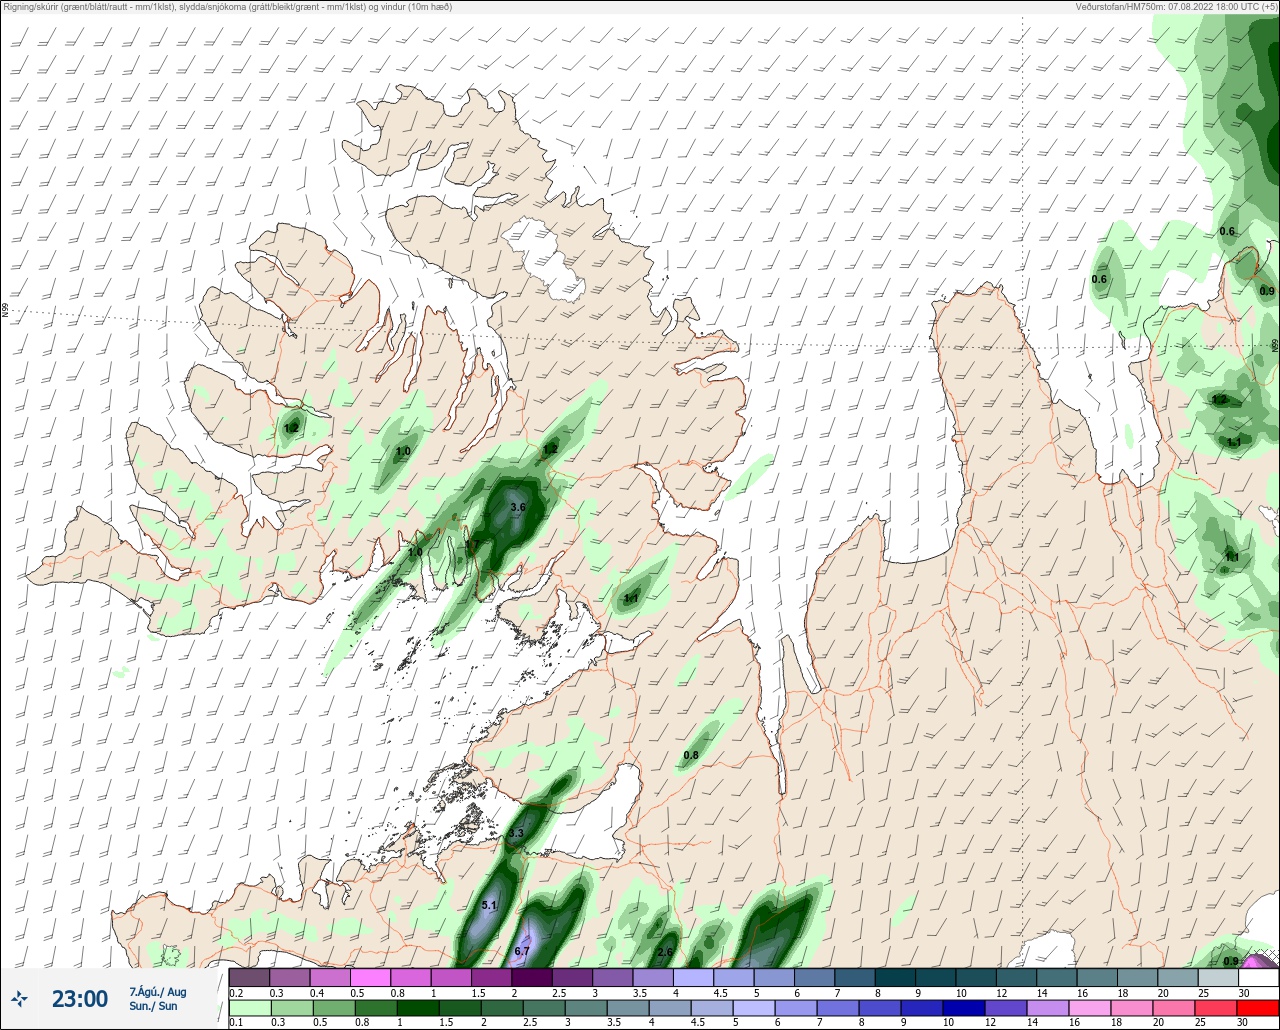Click the snow legend swatch starting at 4
Screen dimensions: 1280x1030
694,977
